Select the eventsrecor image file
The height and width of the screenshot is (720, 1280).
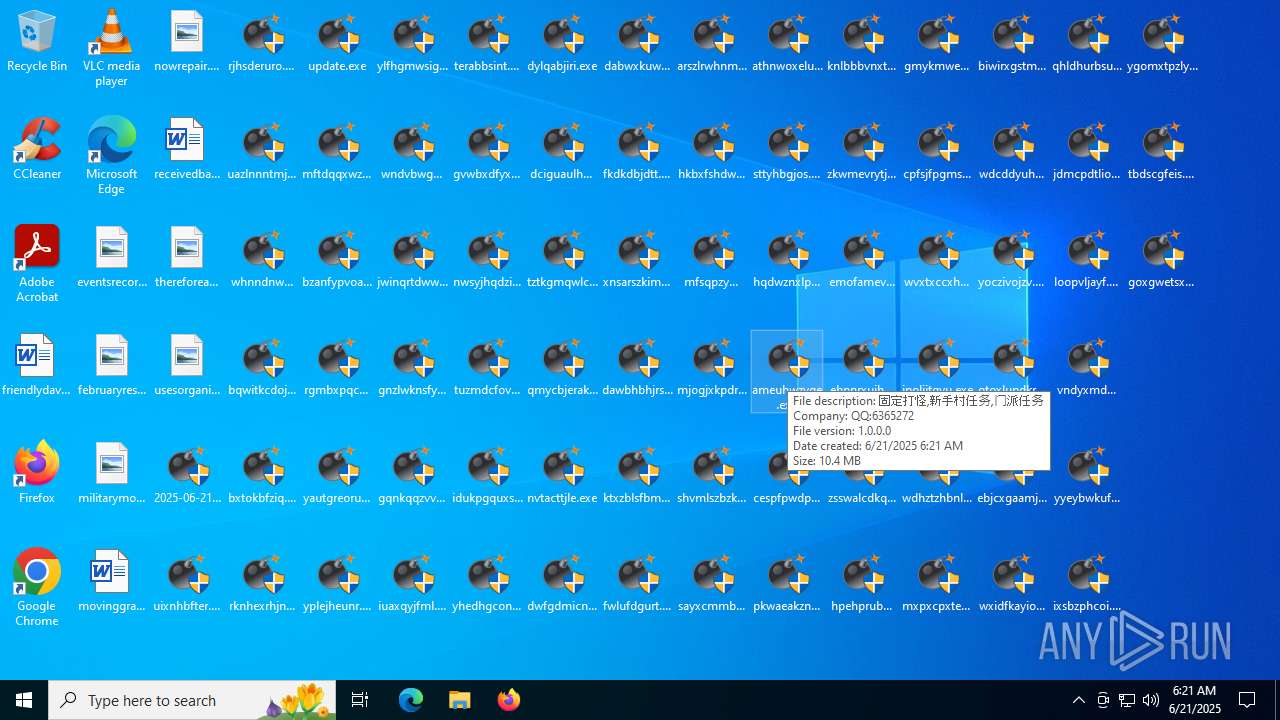(111, 258)
